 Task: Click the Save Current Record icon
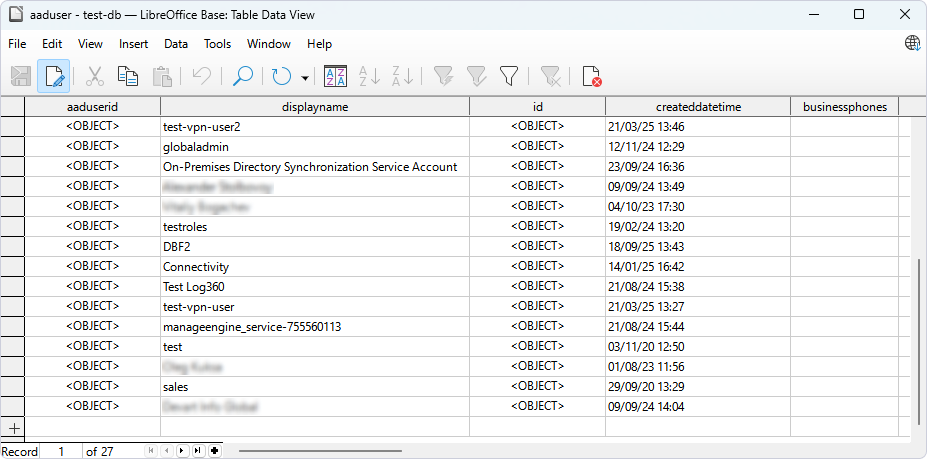click(x=21, y=76)
